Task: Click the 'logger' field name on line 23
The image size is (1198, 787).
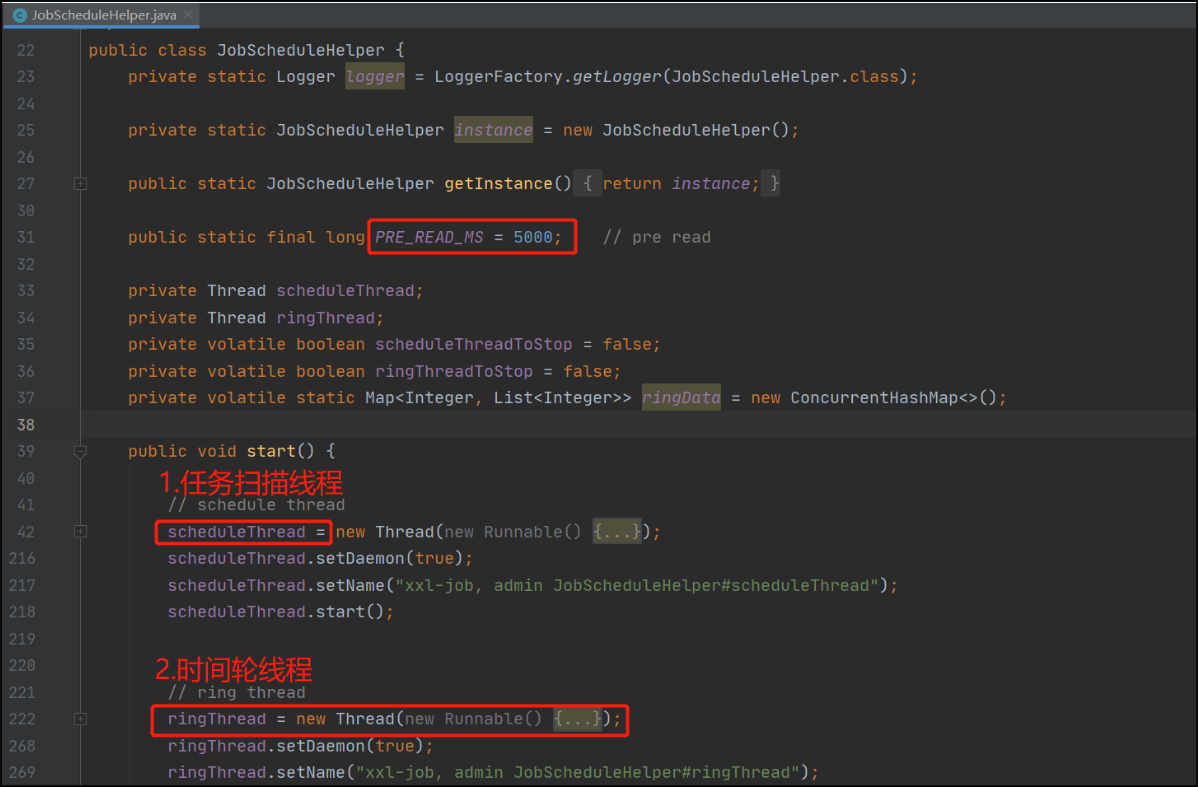Action: [x=374, y=76]
